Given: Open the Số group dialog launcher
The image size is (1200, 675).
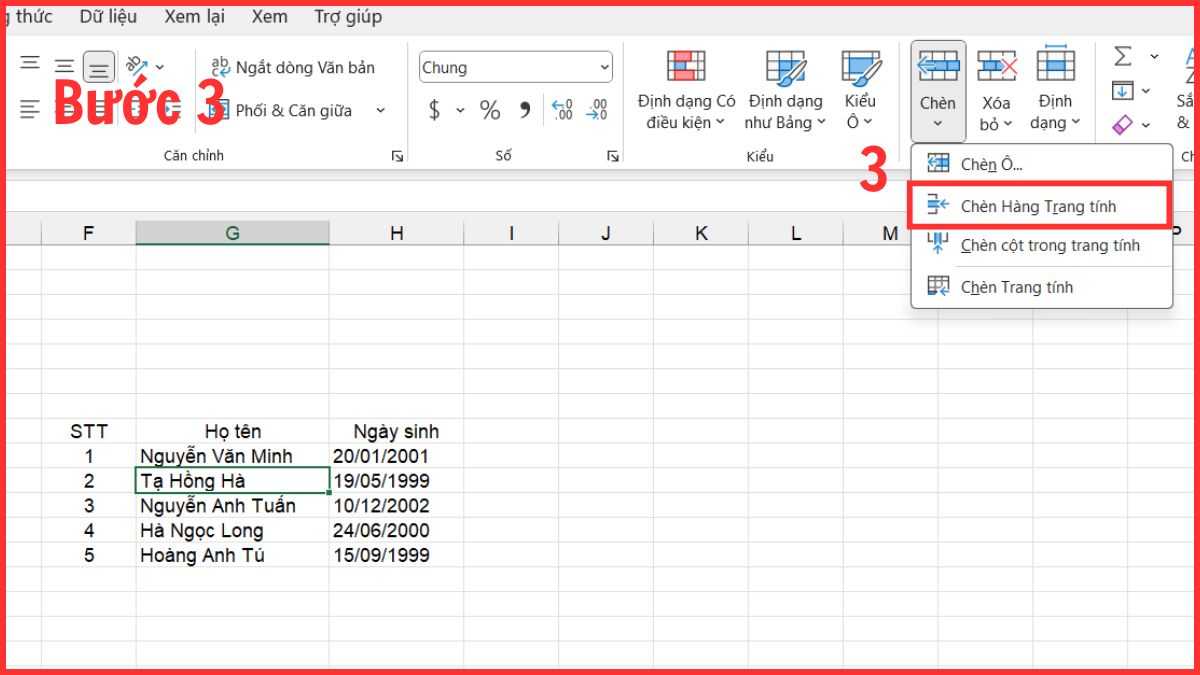Looking at the screenshot, I should [612, 156].
